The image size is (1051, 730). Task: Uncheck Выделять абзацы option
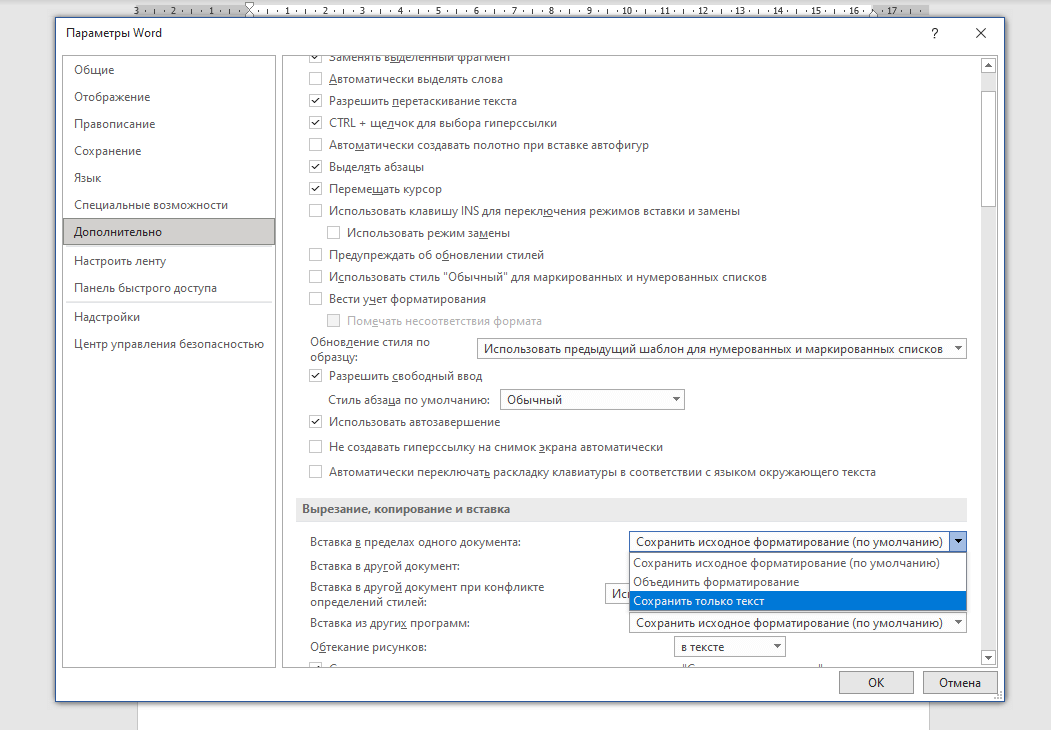tap(315, 167)
